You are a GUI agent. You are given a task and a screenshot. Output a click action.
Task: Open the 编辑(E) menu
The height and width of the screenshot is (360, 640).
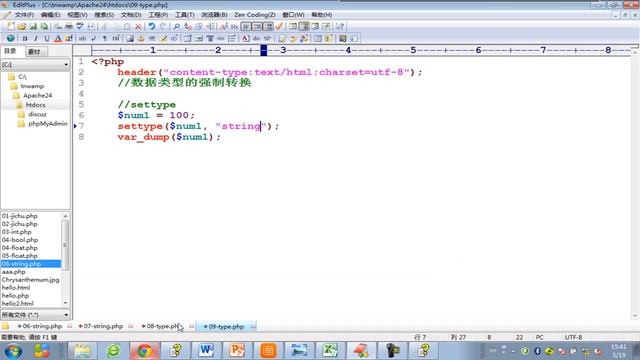(x=51, y=15)
